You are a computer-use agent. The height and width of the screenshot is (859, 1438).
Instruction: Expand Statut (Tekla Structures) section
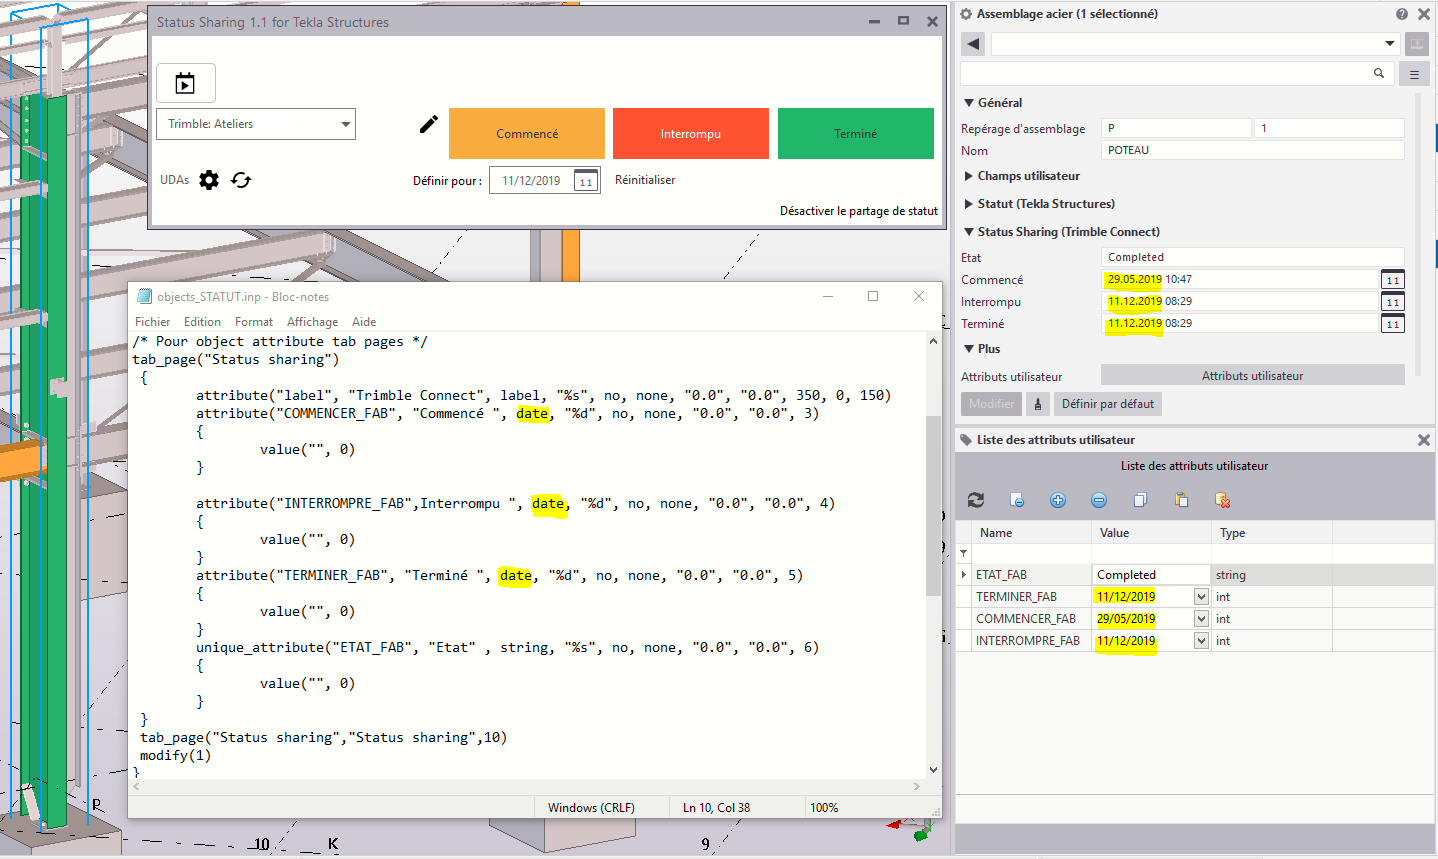(1045, 204)
